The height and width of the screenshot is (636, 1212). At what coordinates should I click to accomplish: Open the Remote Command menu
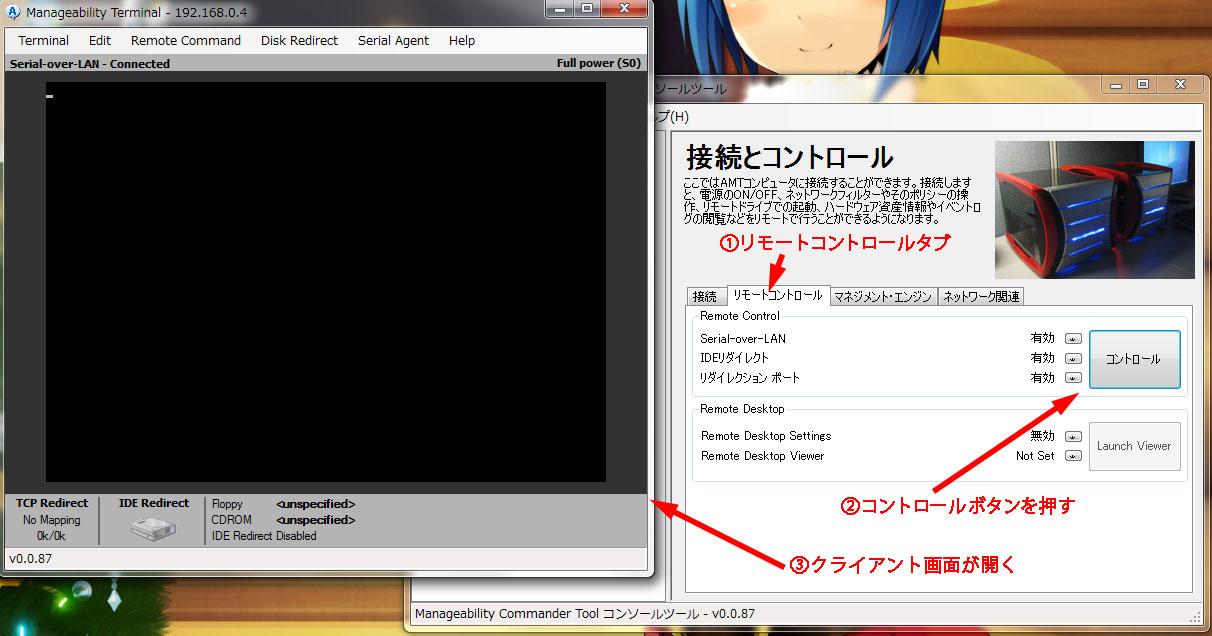coord(186,41)
